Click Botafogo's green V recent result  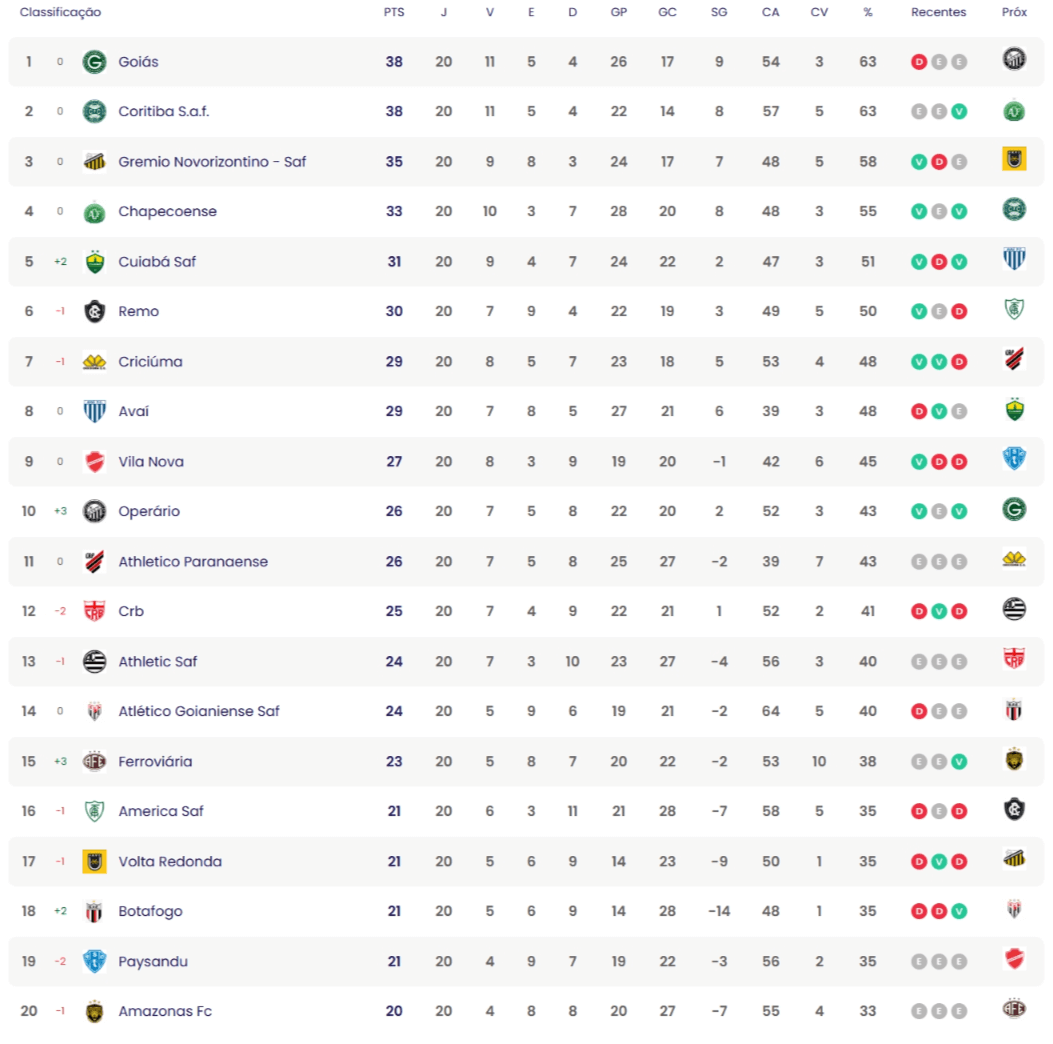point(959,911)
